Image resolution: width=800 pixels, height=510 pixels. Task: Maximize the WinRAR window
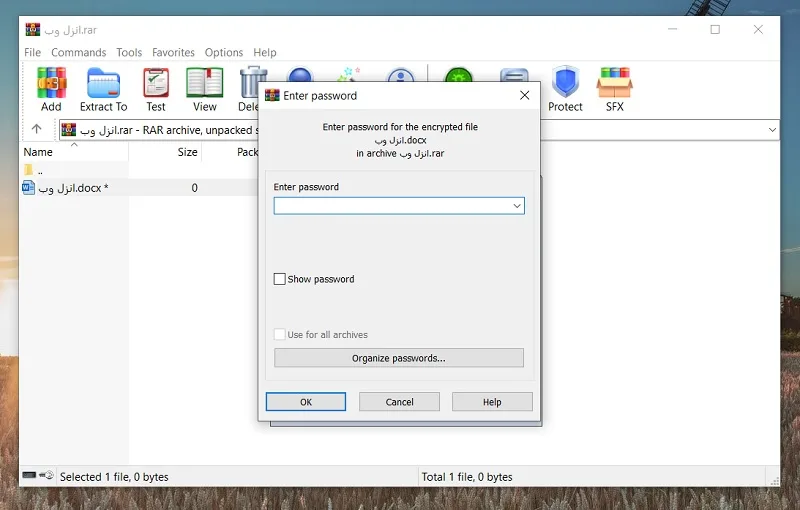[715, 30]
